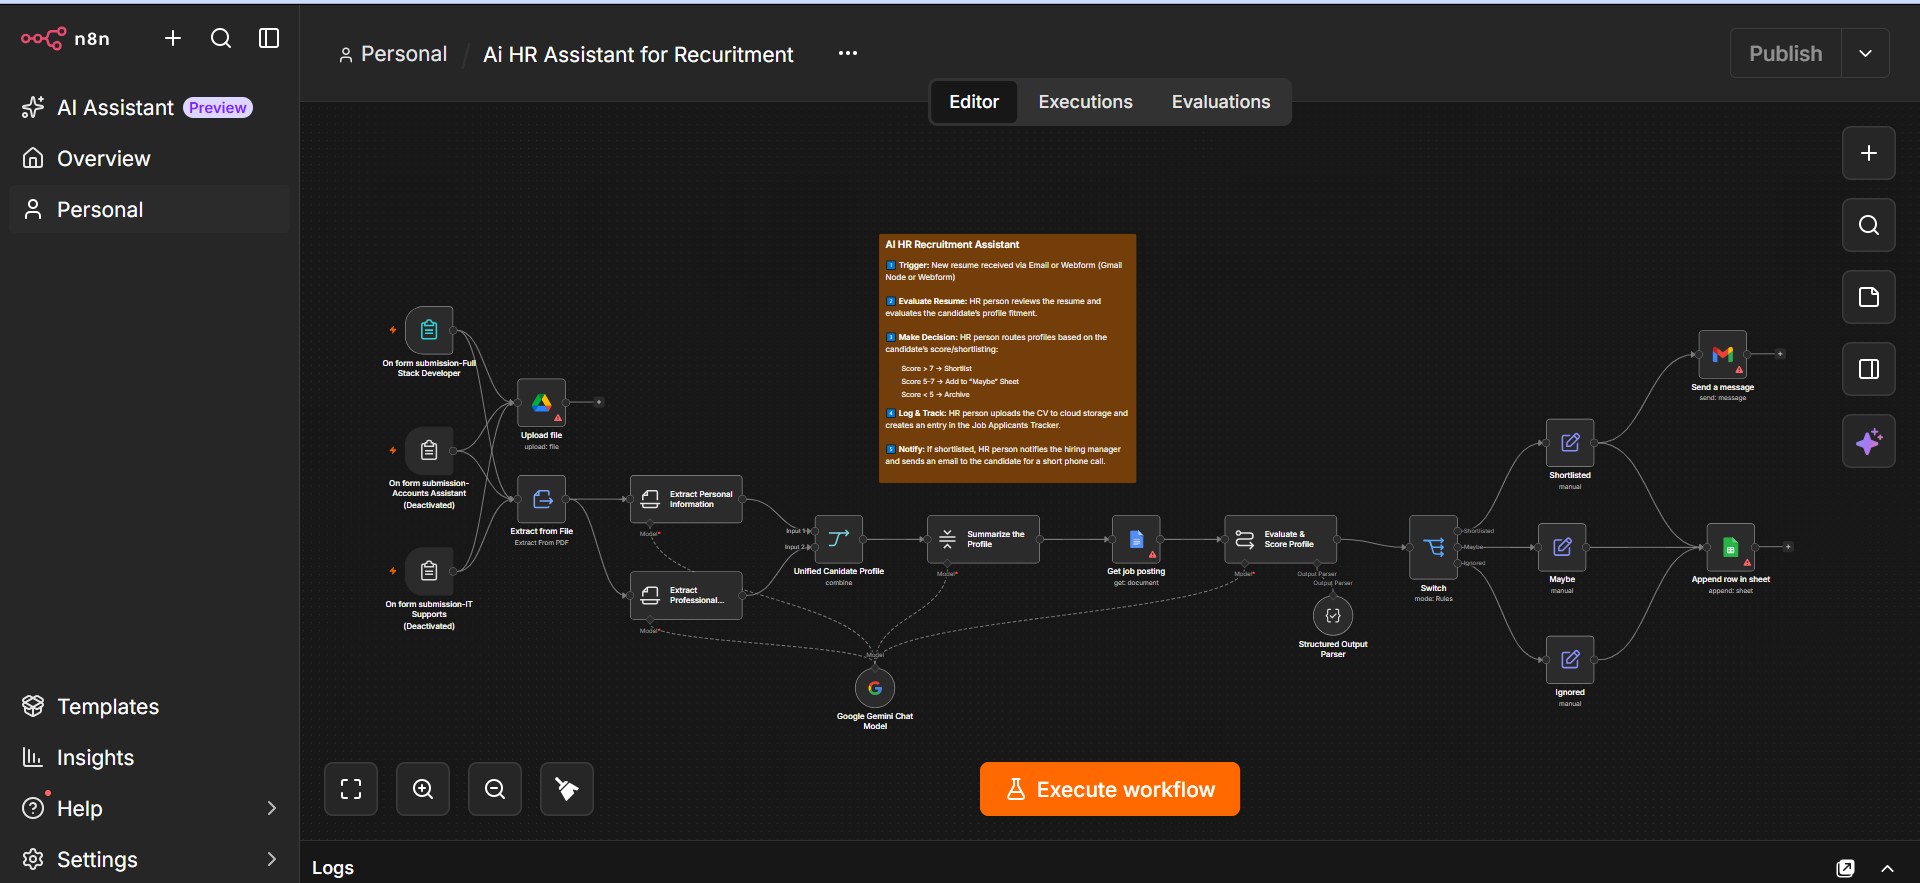The image size is (1920, 883).
Task: Click the Personal breadcrumb link
Action: [393, 54]
